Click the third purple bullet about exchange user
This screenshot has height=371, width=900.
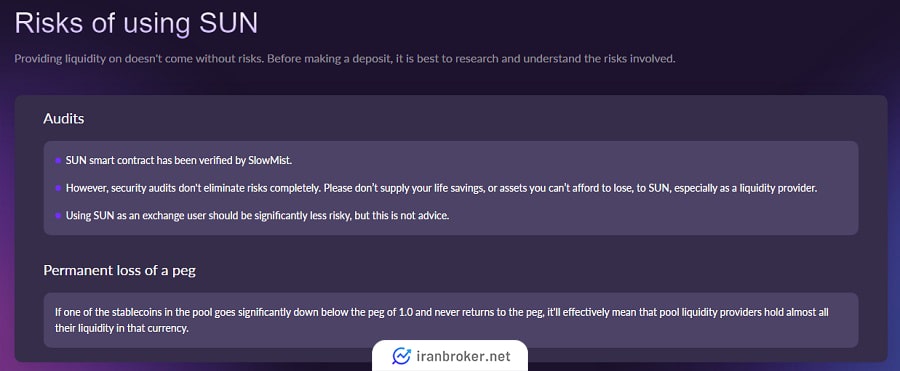pos(58,215)
